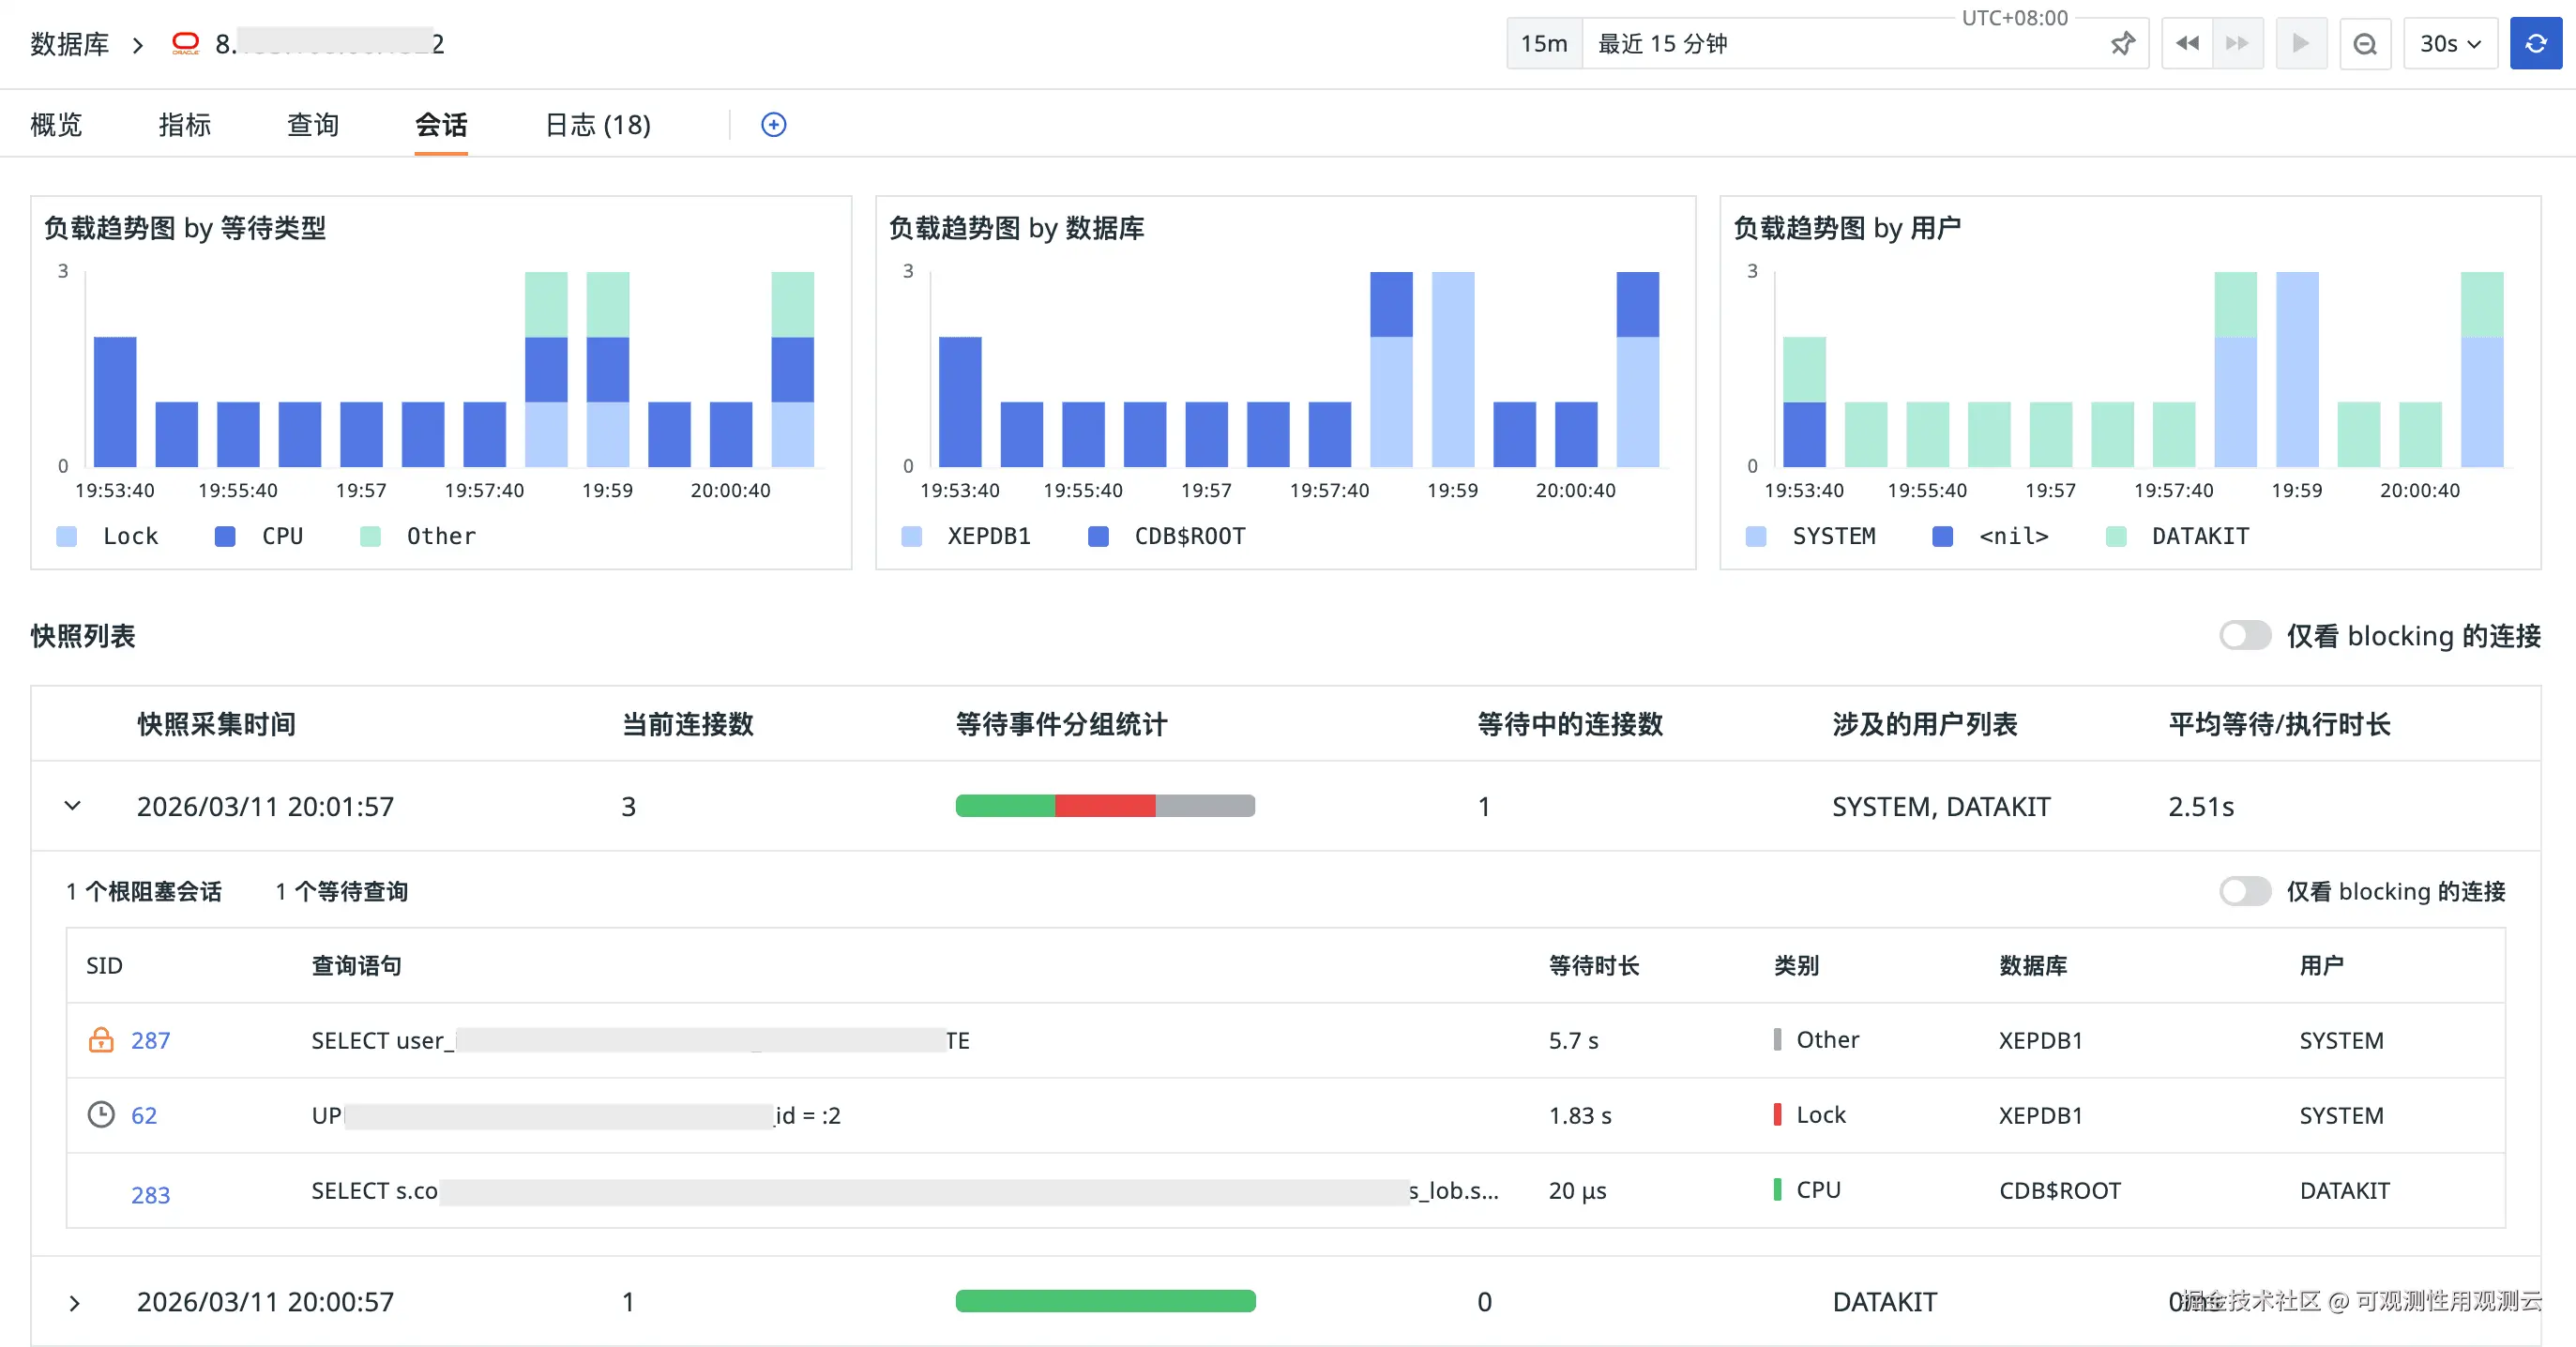Click the clock icon beside SID 62

(x=101, y=1114)
